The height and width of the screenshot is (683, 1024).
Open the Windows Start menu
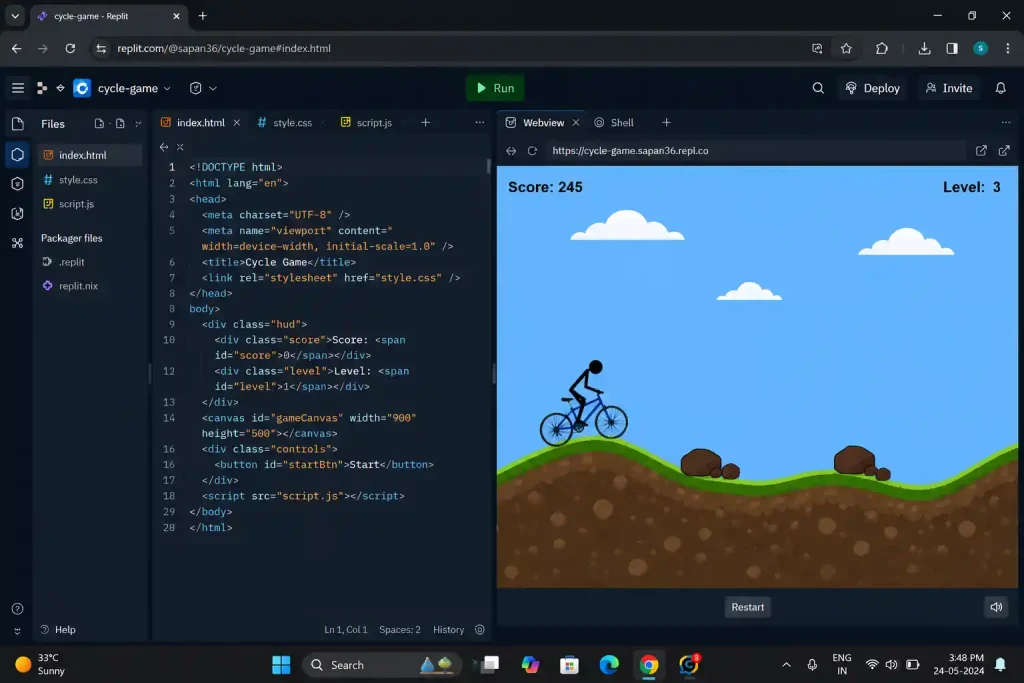[281, 665]
